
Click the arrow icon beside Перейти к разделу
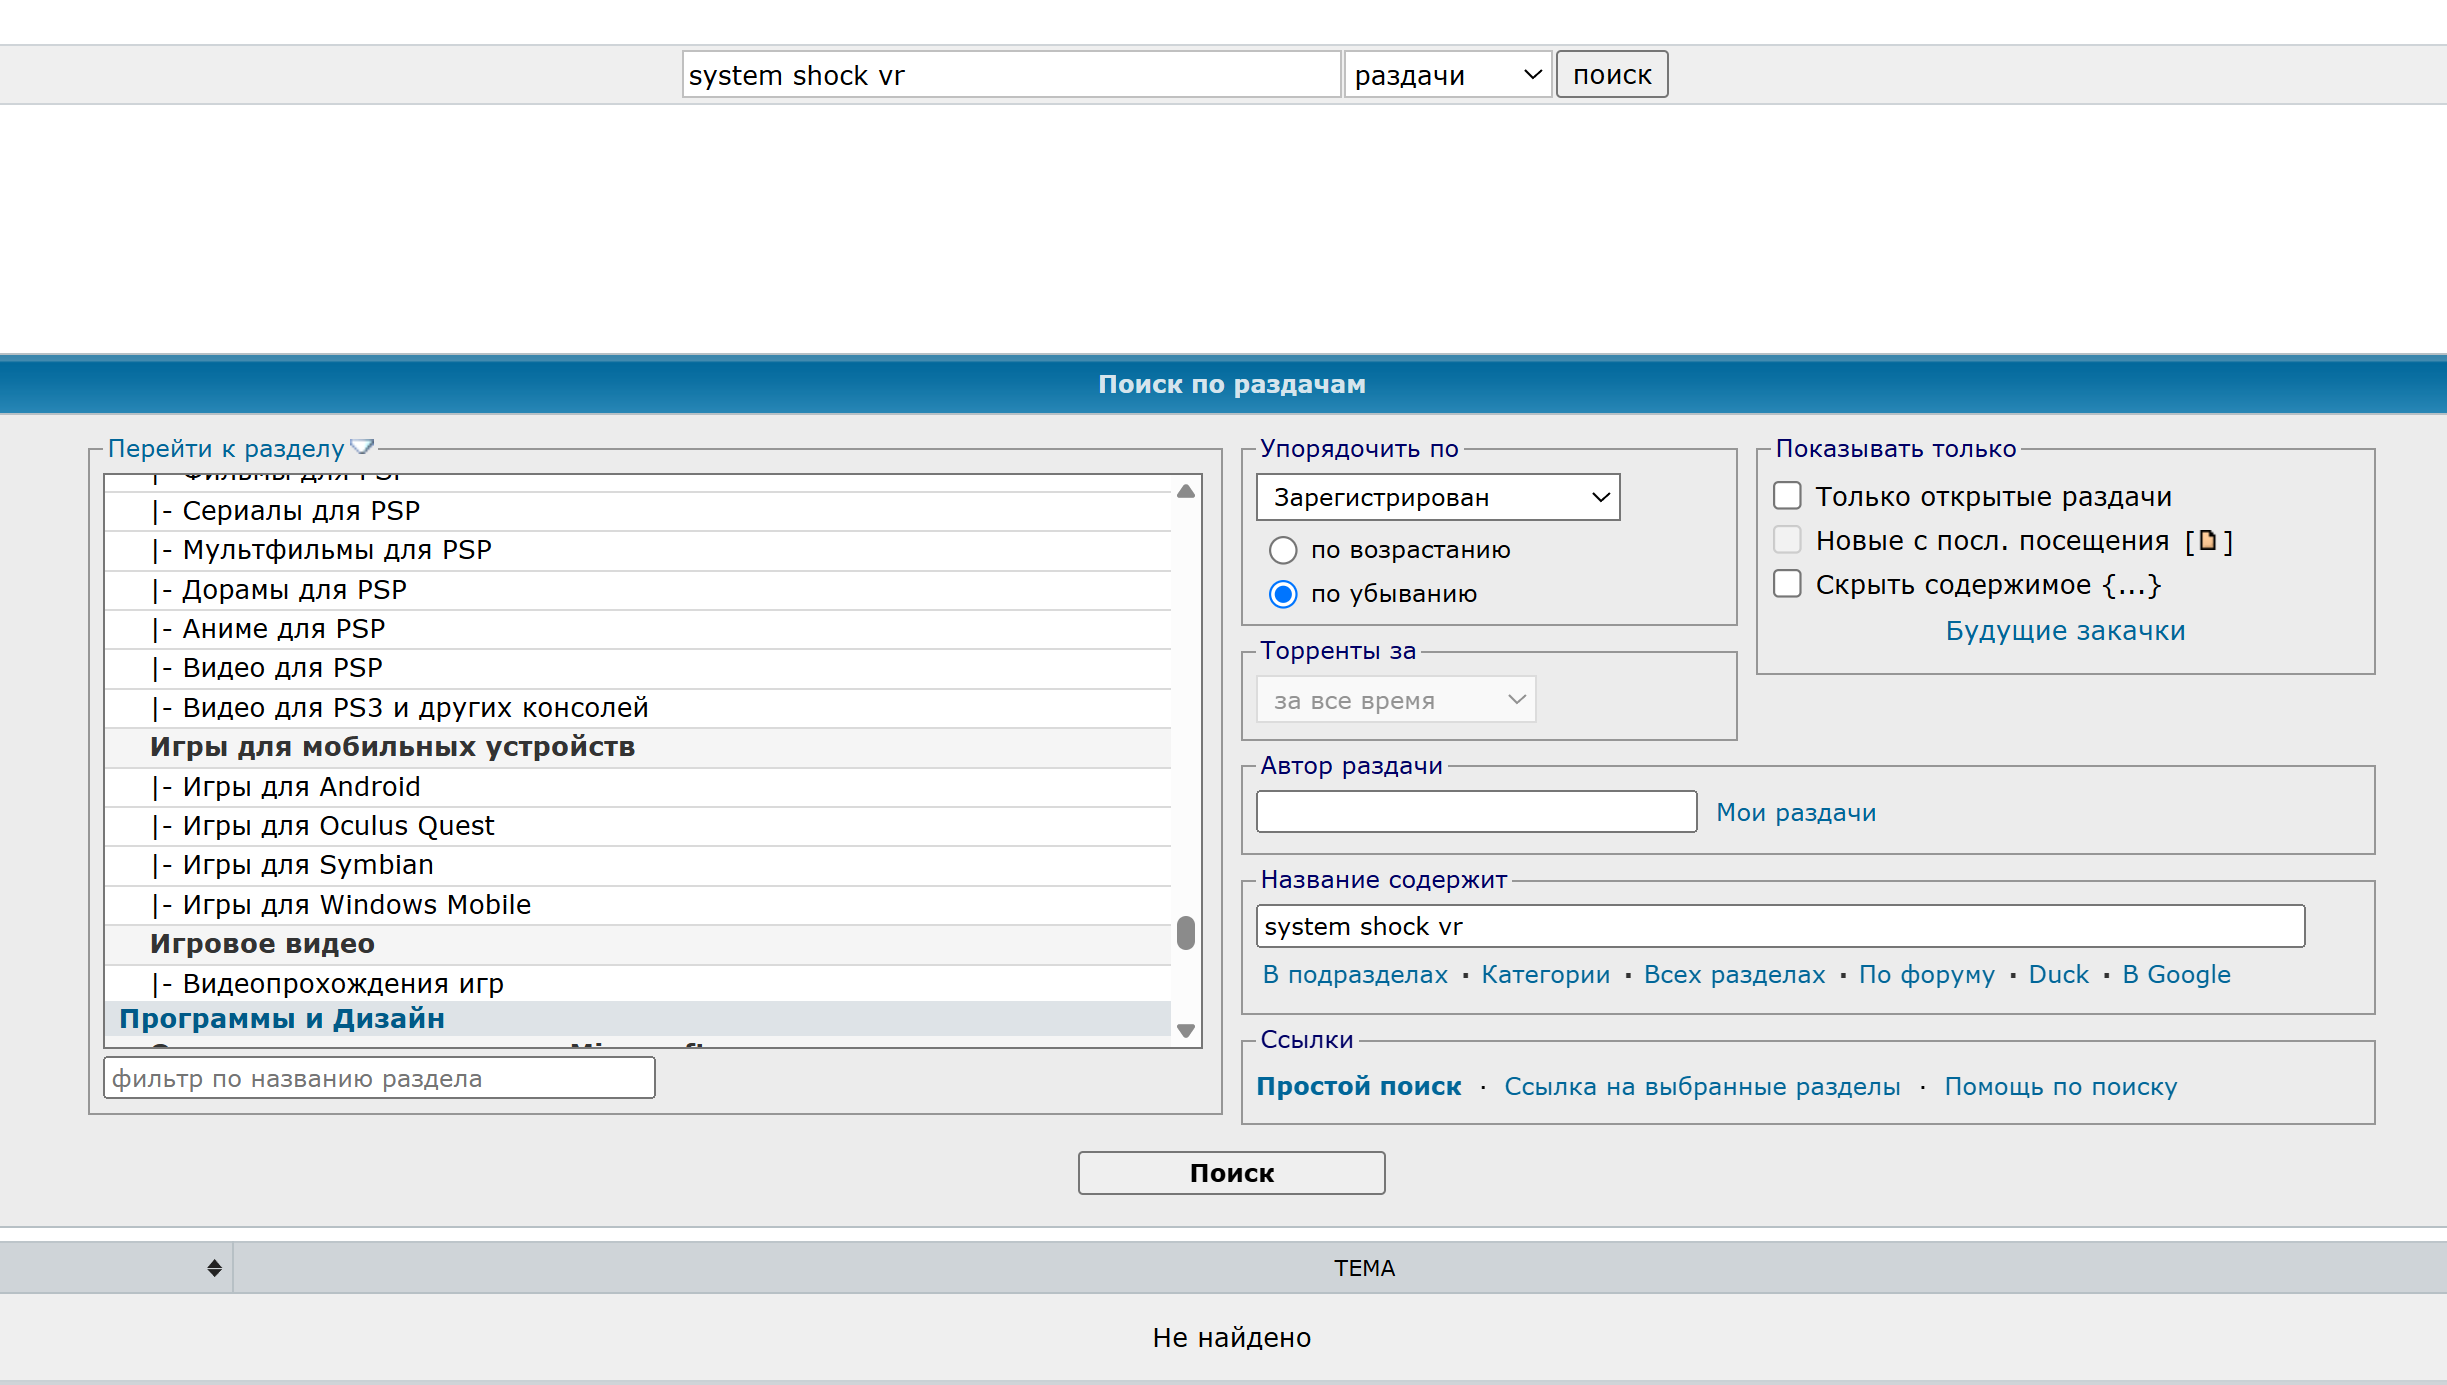point(362,447)
